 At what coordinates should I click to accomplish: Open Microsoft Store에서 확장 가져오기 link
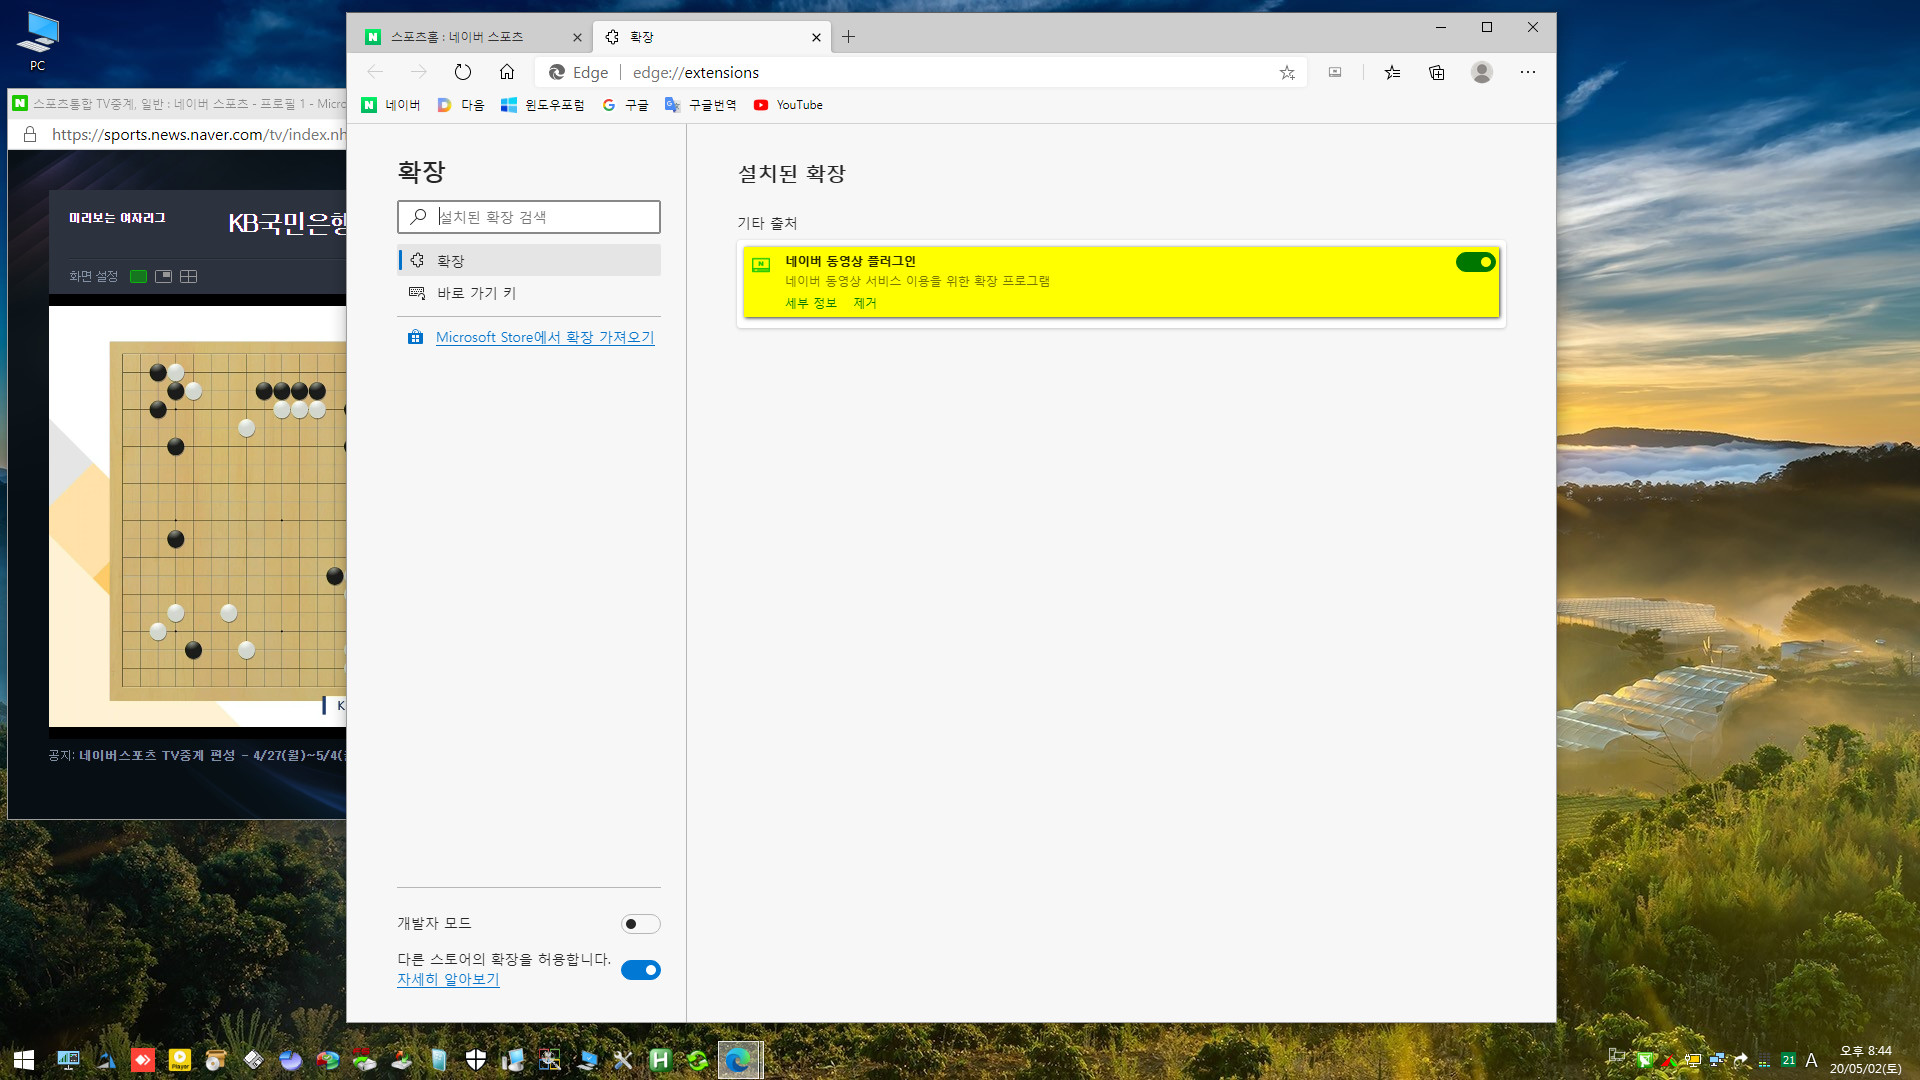click(545, 337)
